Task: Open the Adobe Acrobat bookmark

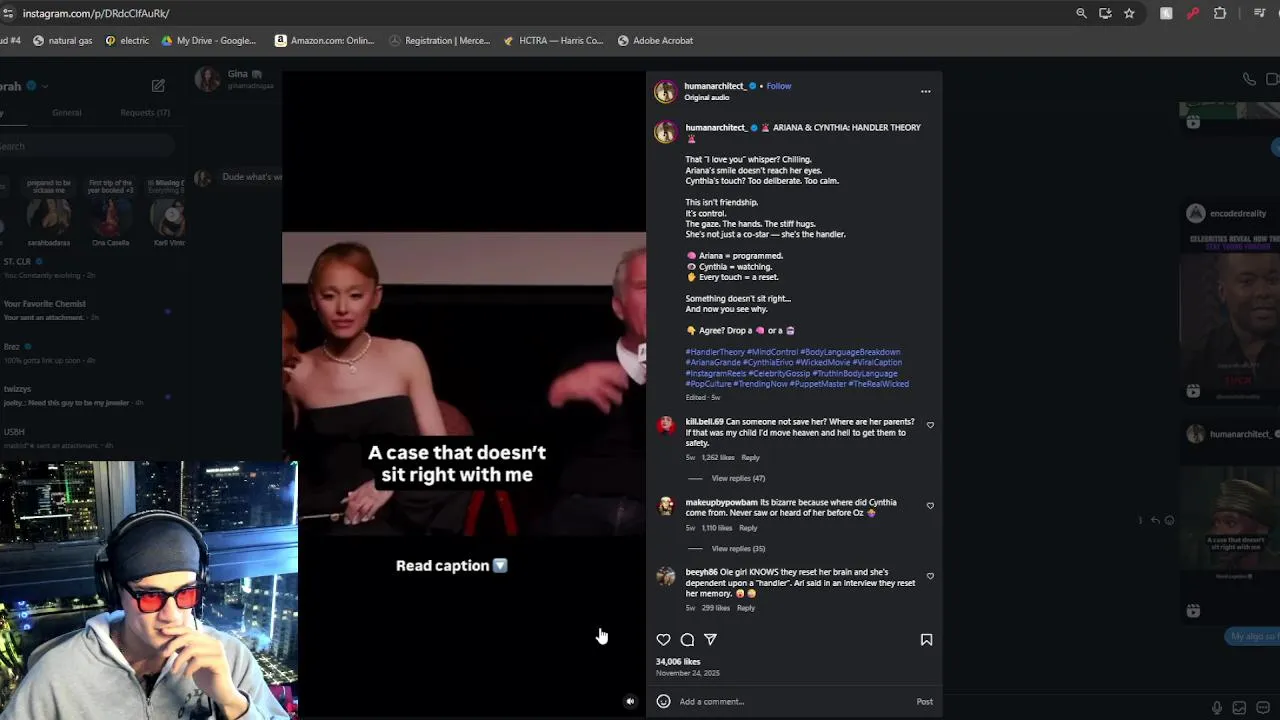Action: coord(655,41)
